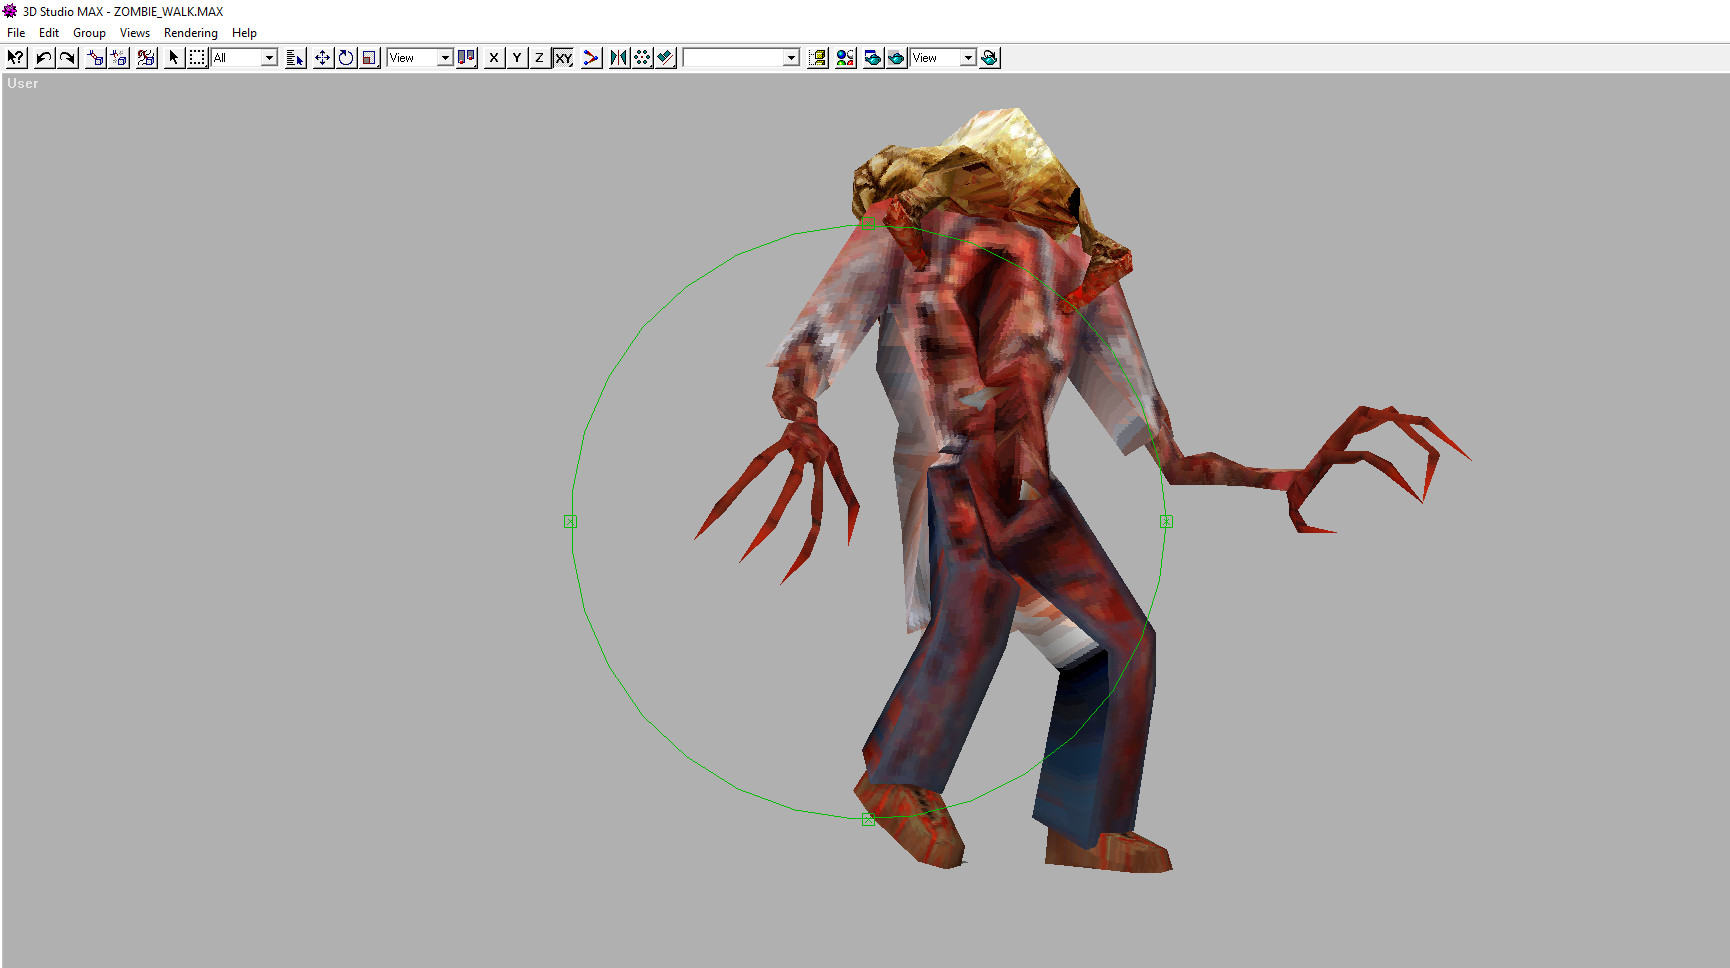Click the Redo button
The width and height of the screenshot is (1730, 968).
[66, 57]
